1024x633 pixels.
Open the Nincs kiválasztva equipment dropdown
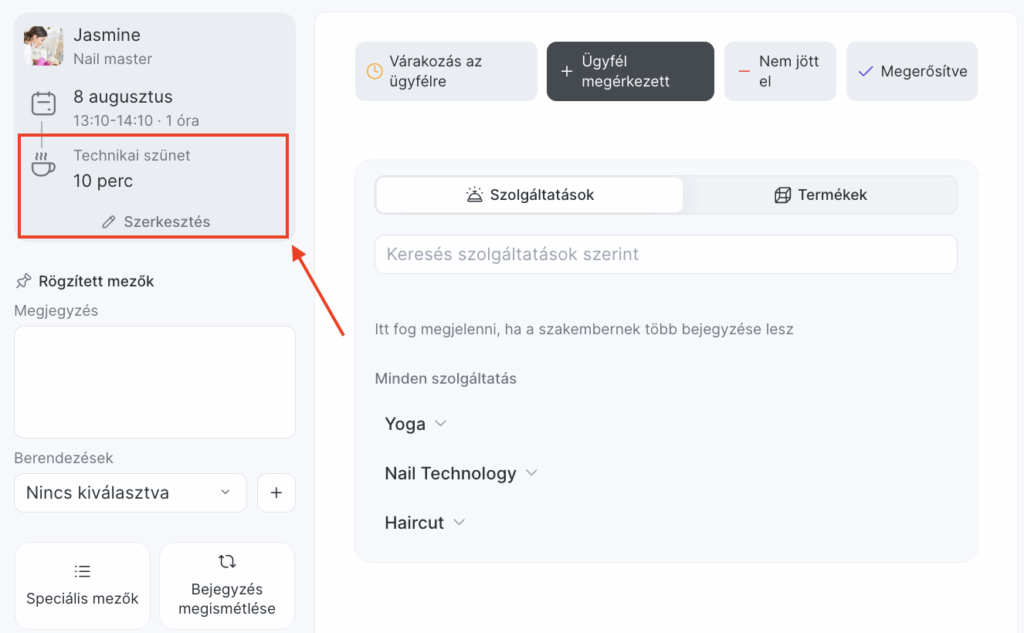click(130, 493)
